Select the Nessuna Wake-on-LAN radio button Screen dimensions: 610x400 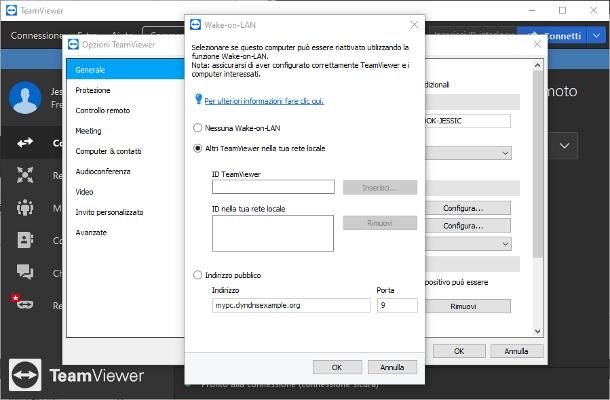[x=198, y=128]
